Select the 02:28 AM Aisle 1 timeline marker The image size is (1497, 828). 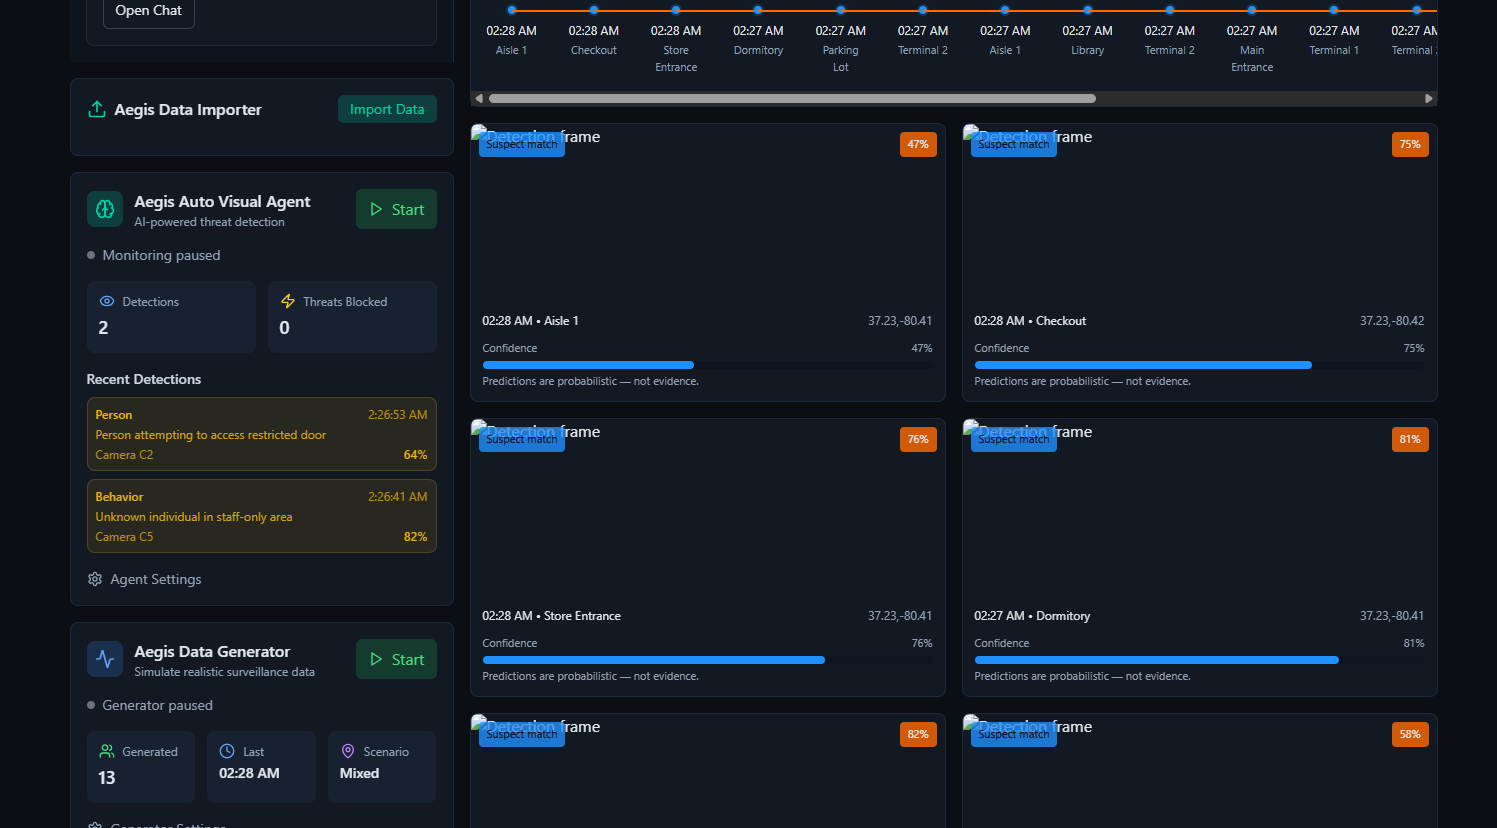(x=512, y=10)
